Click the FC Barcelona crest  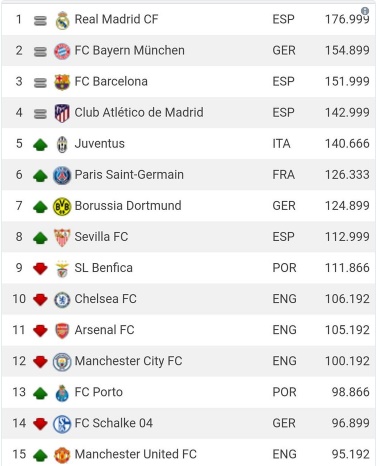pyautogui.click(x=62, y=82)
